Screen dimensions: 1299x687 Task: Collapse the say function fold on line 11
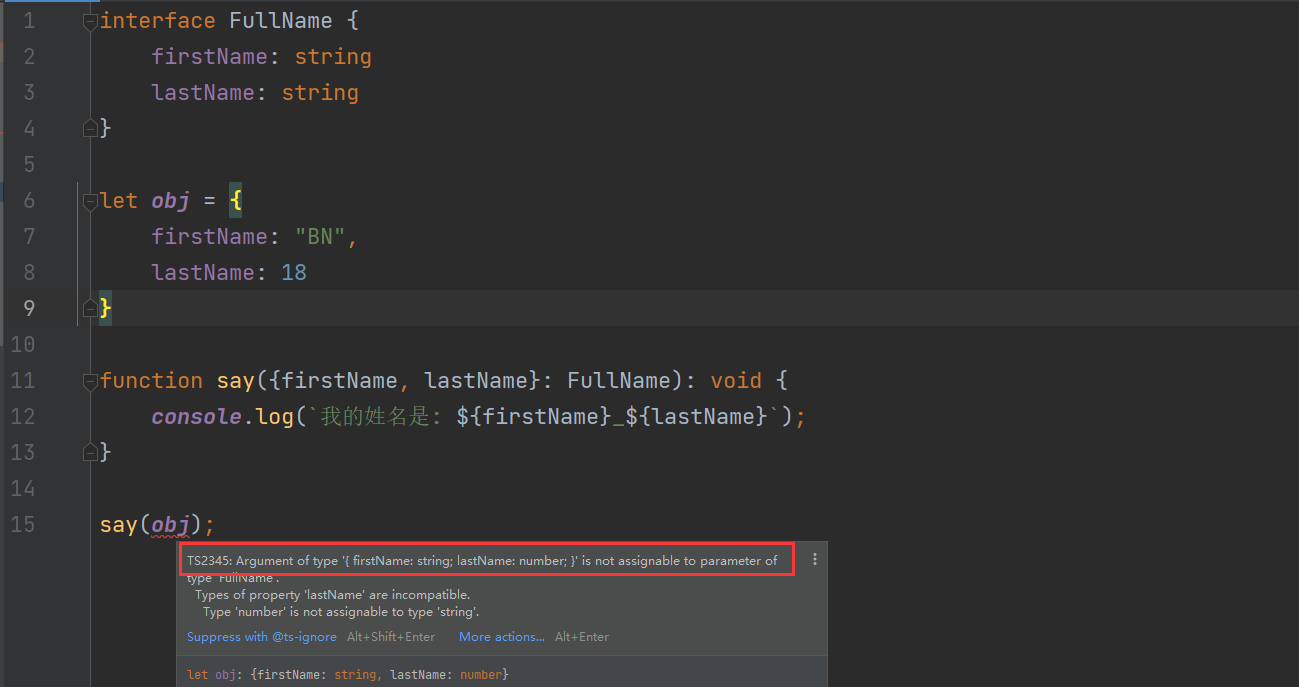(x=90, y=381)
